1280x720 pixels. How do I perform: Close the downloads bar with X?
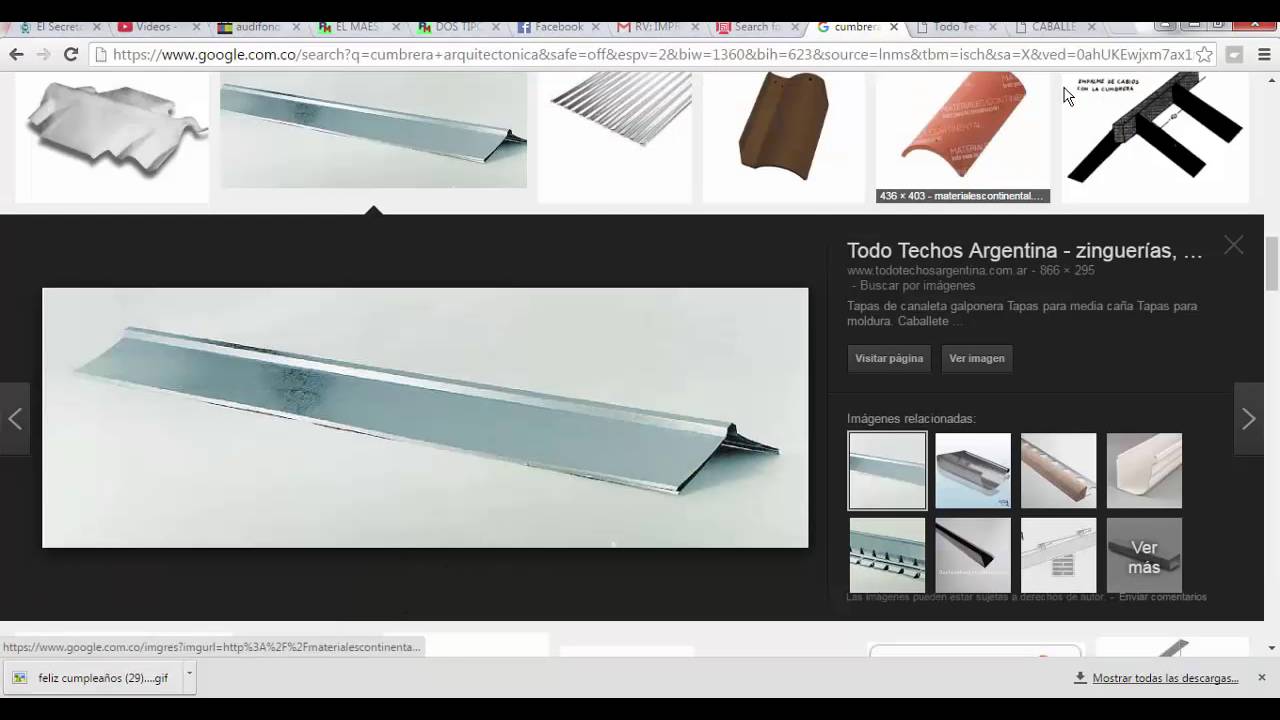point(1262,677)
